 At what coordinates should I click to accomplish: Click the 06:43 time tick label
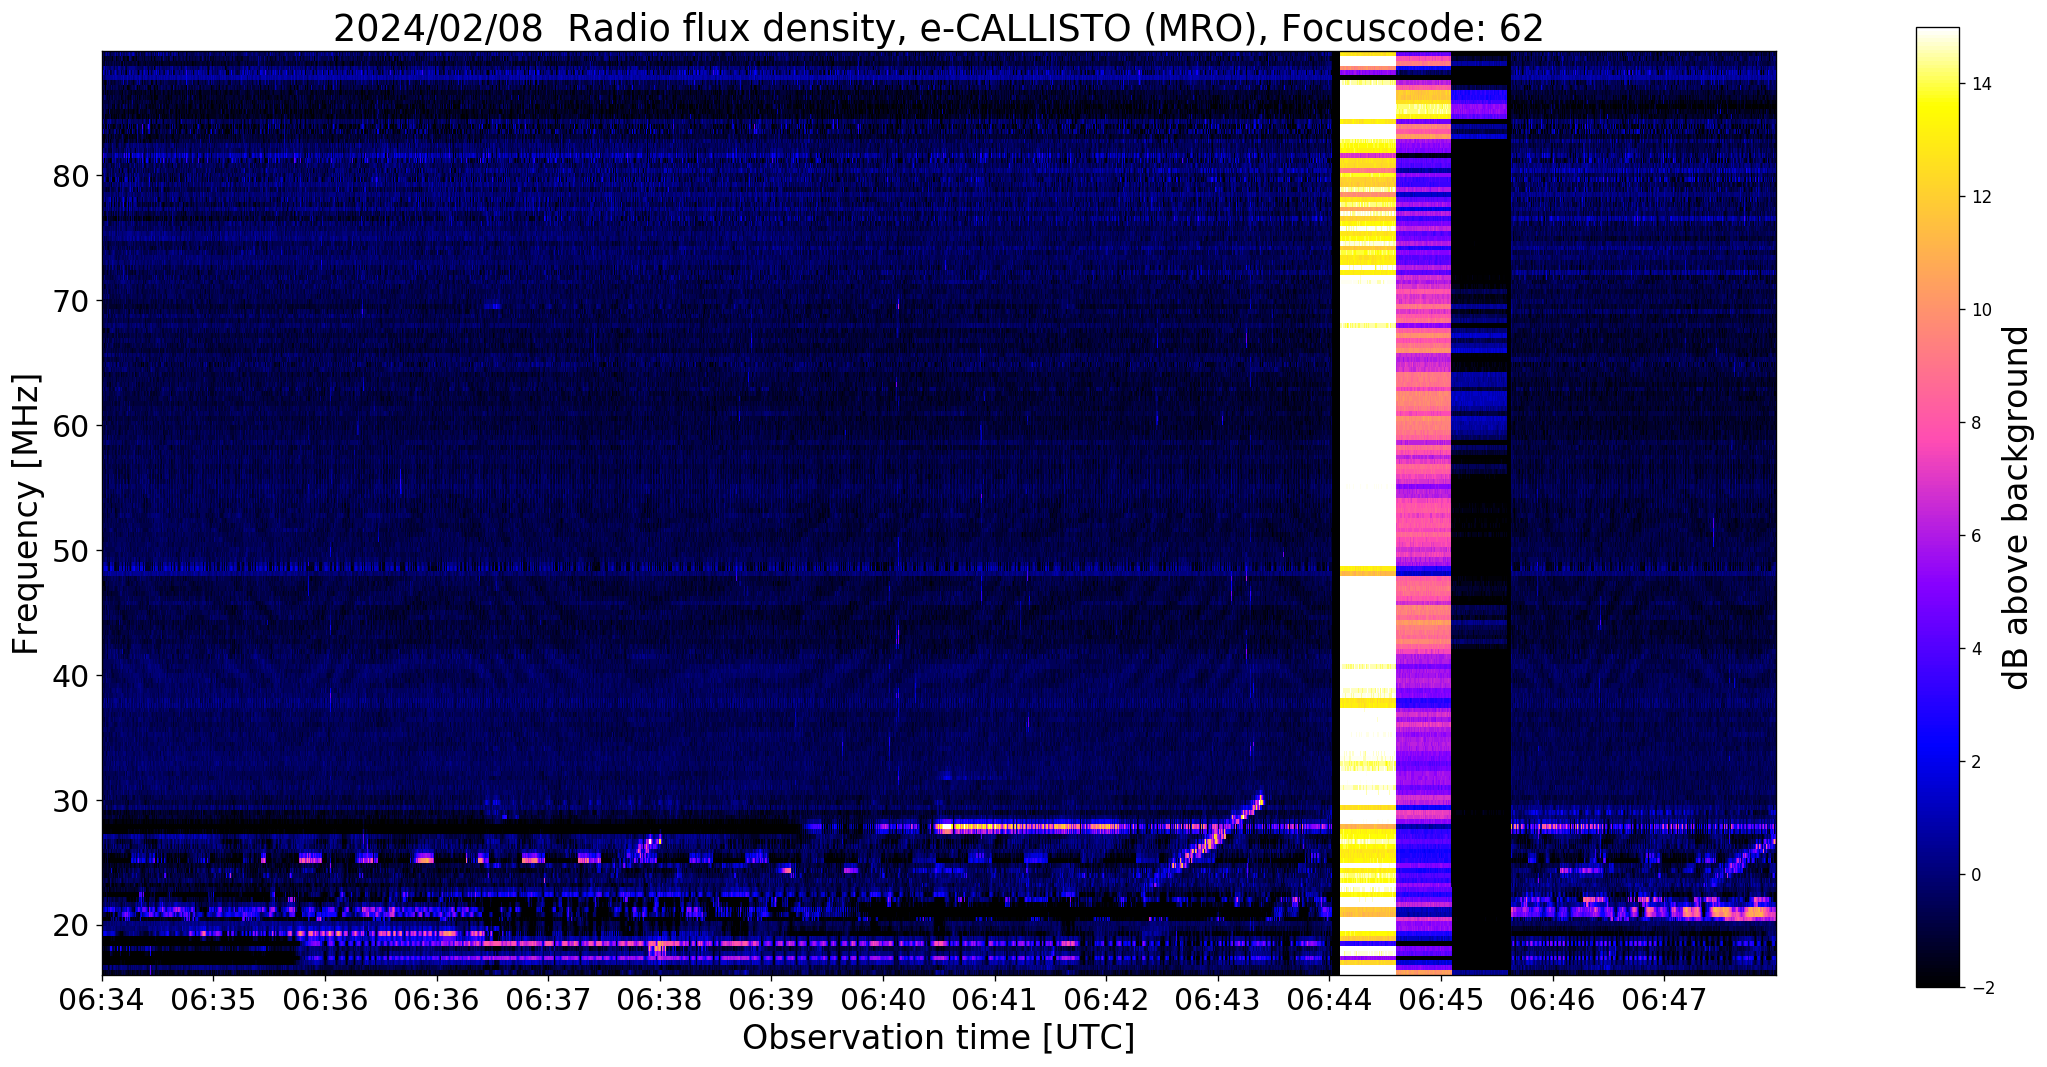[1218, 998]
